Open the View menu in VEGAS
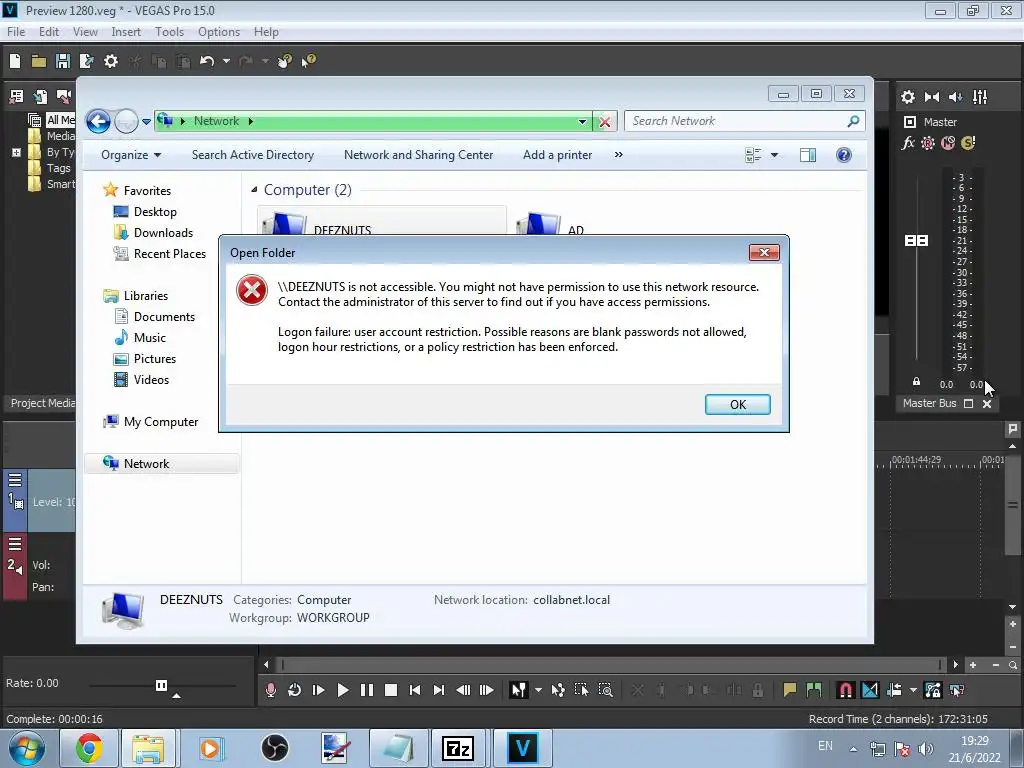1024x768 pixels. pos(85,31)
